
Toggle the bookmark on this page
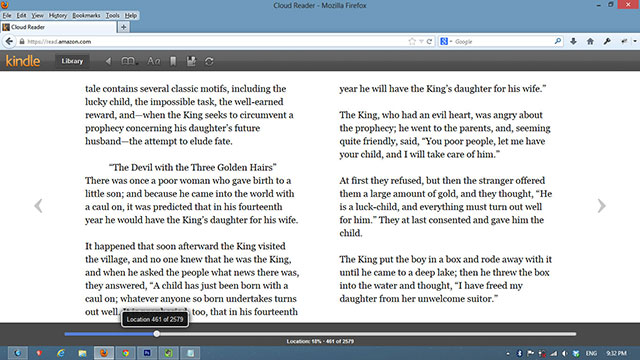pos(173,61)
